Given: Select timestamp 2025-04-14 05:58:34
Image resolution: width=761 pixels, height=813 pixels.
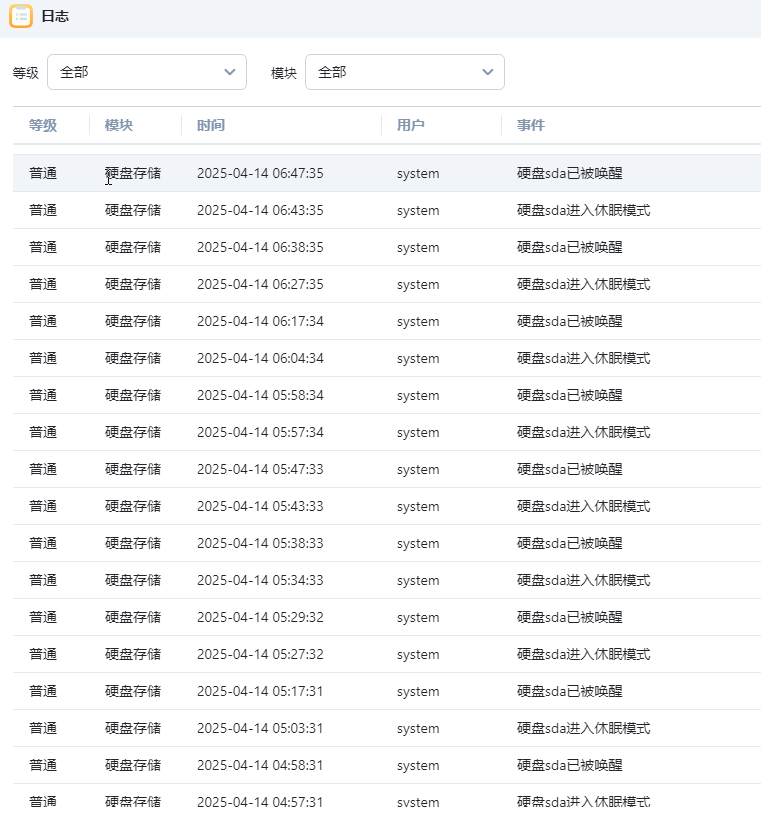Looking at the screenshot, I should point(260,395).
